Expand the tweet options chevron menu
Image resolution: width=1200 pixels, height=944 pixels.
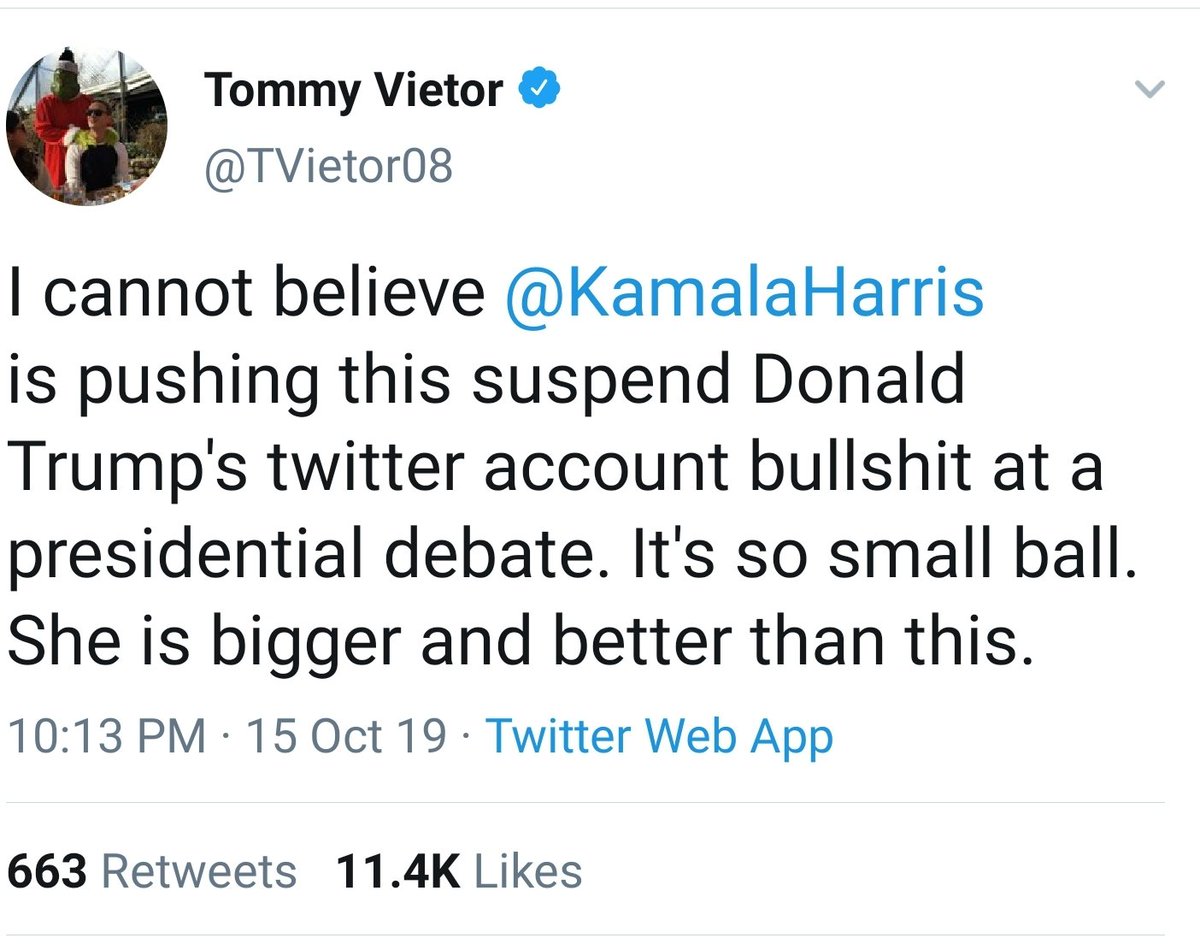[1152, 90]
